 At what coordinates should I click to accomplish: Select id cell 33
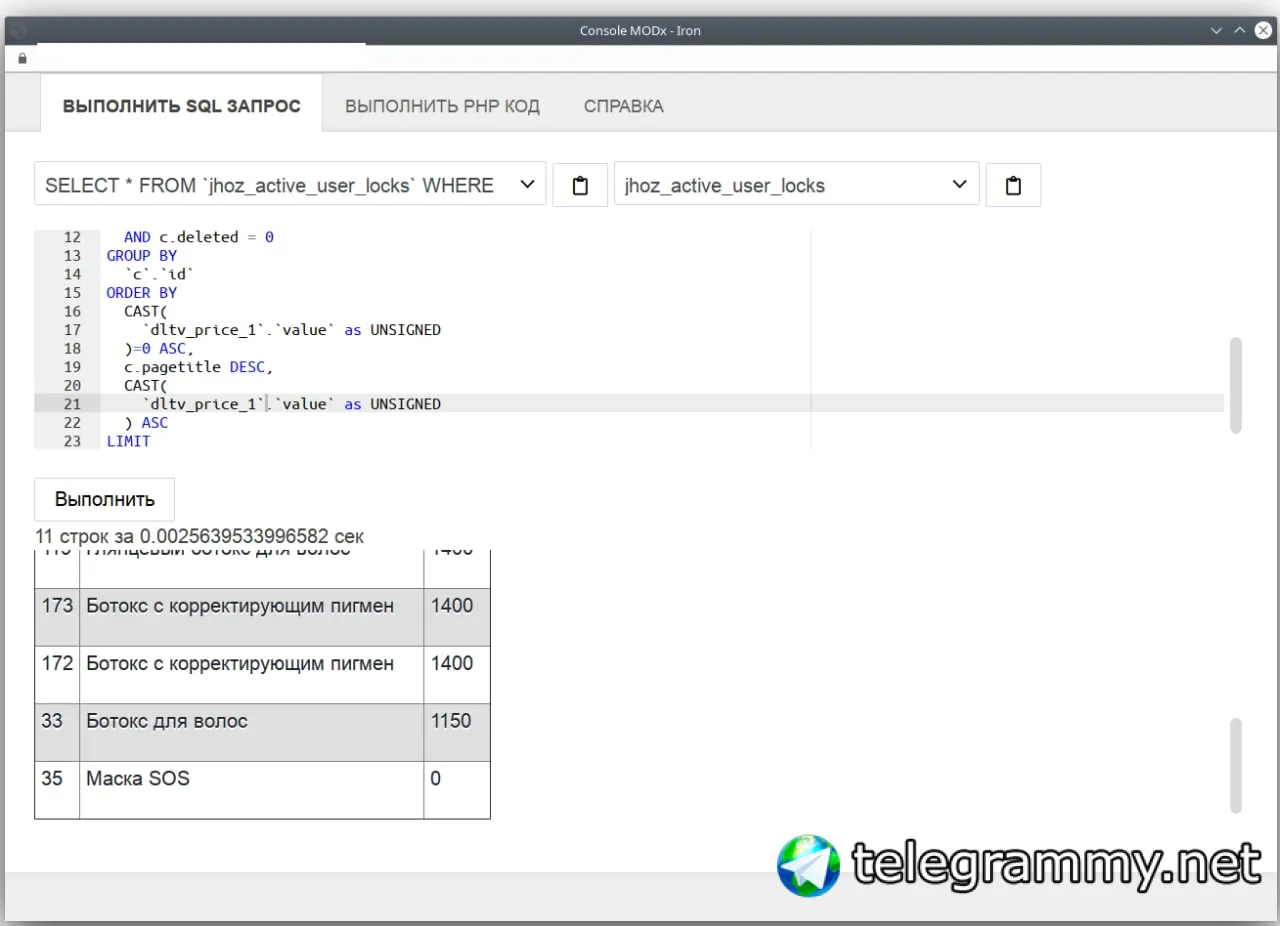[57, 733]
